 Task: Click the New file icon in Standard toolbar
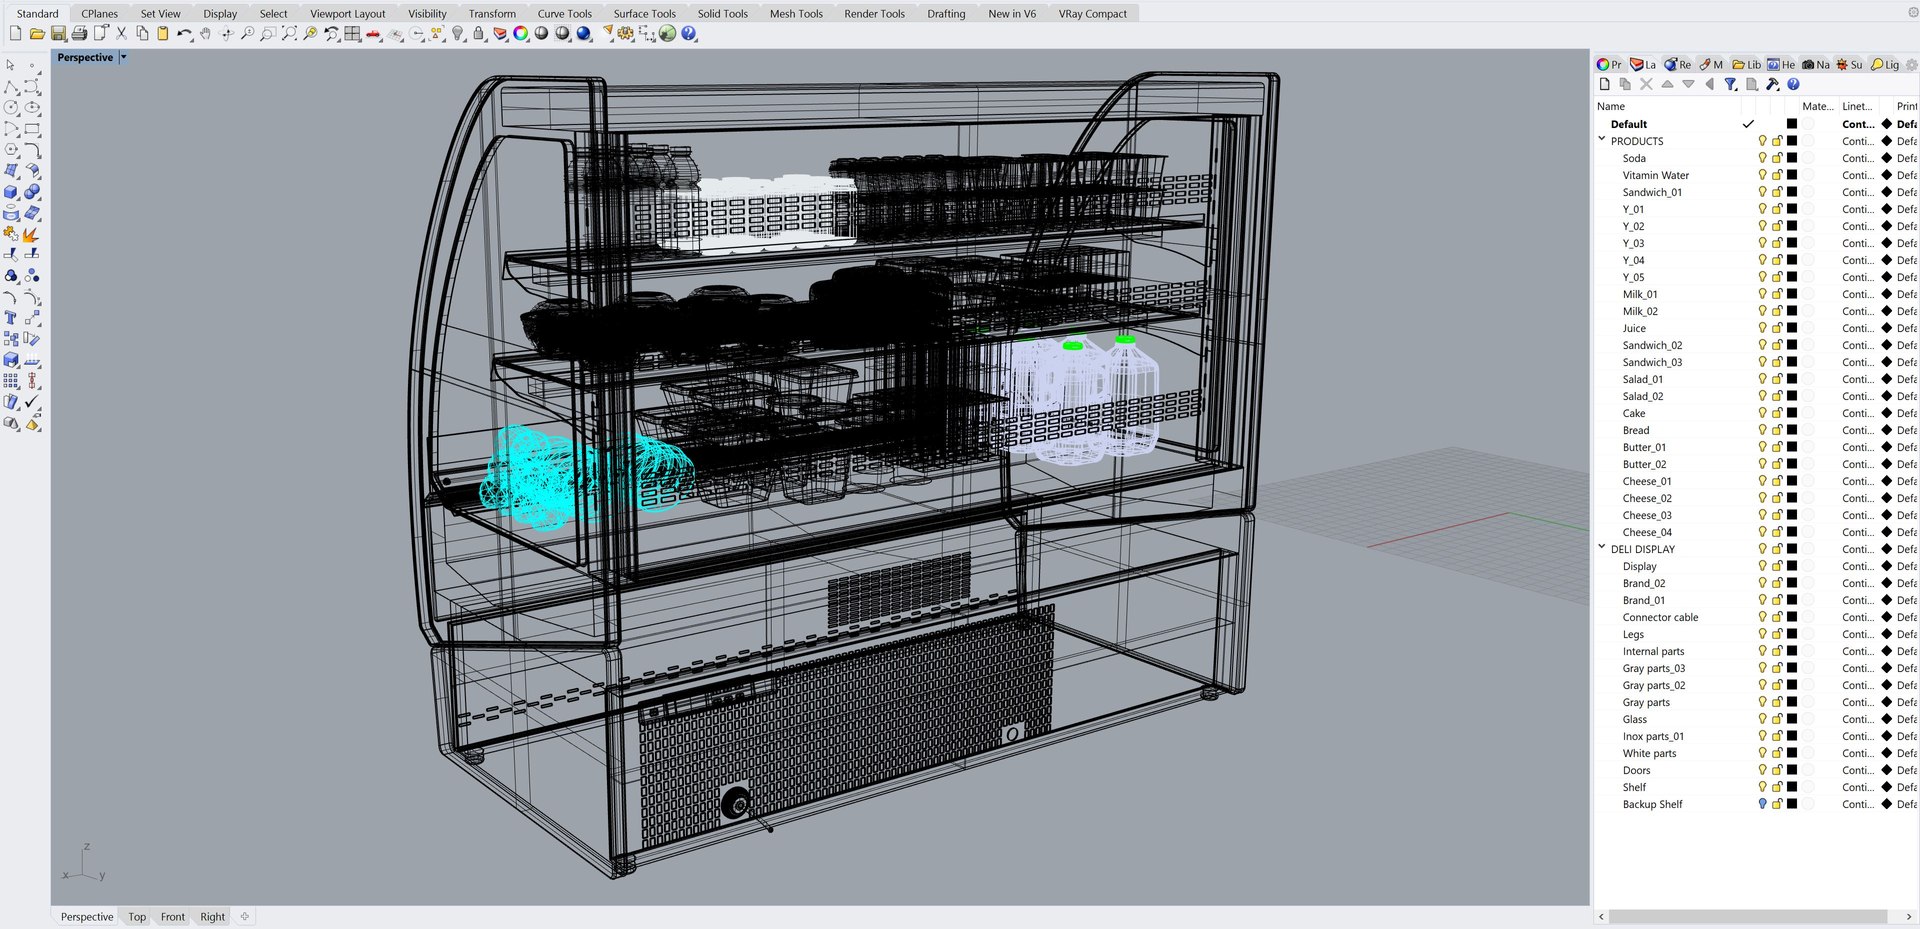[15, 33]
